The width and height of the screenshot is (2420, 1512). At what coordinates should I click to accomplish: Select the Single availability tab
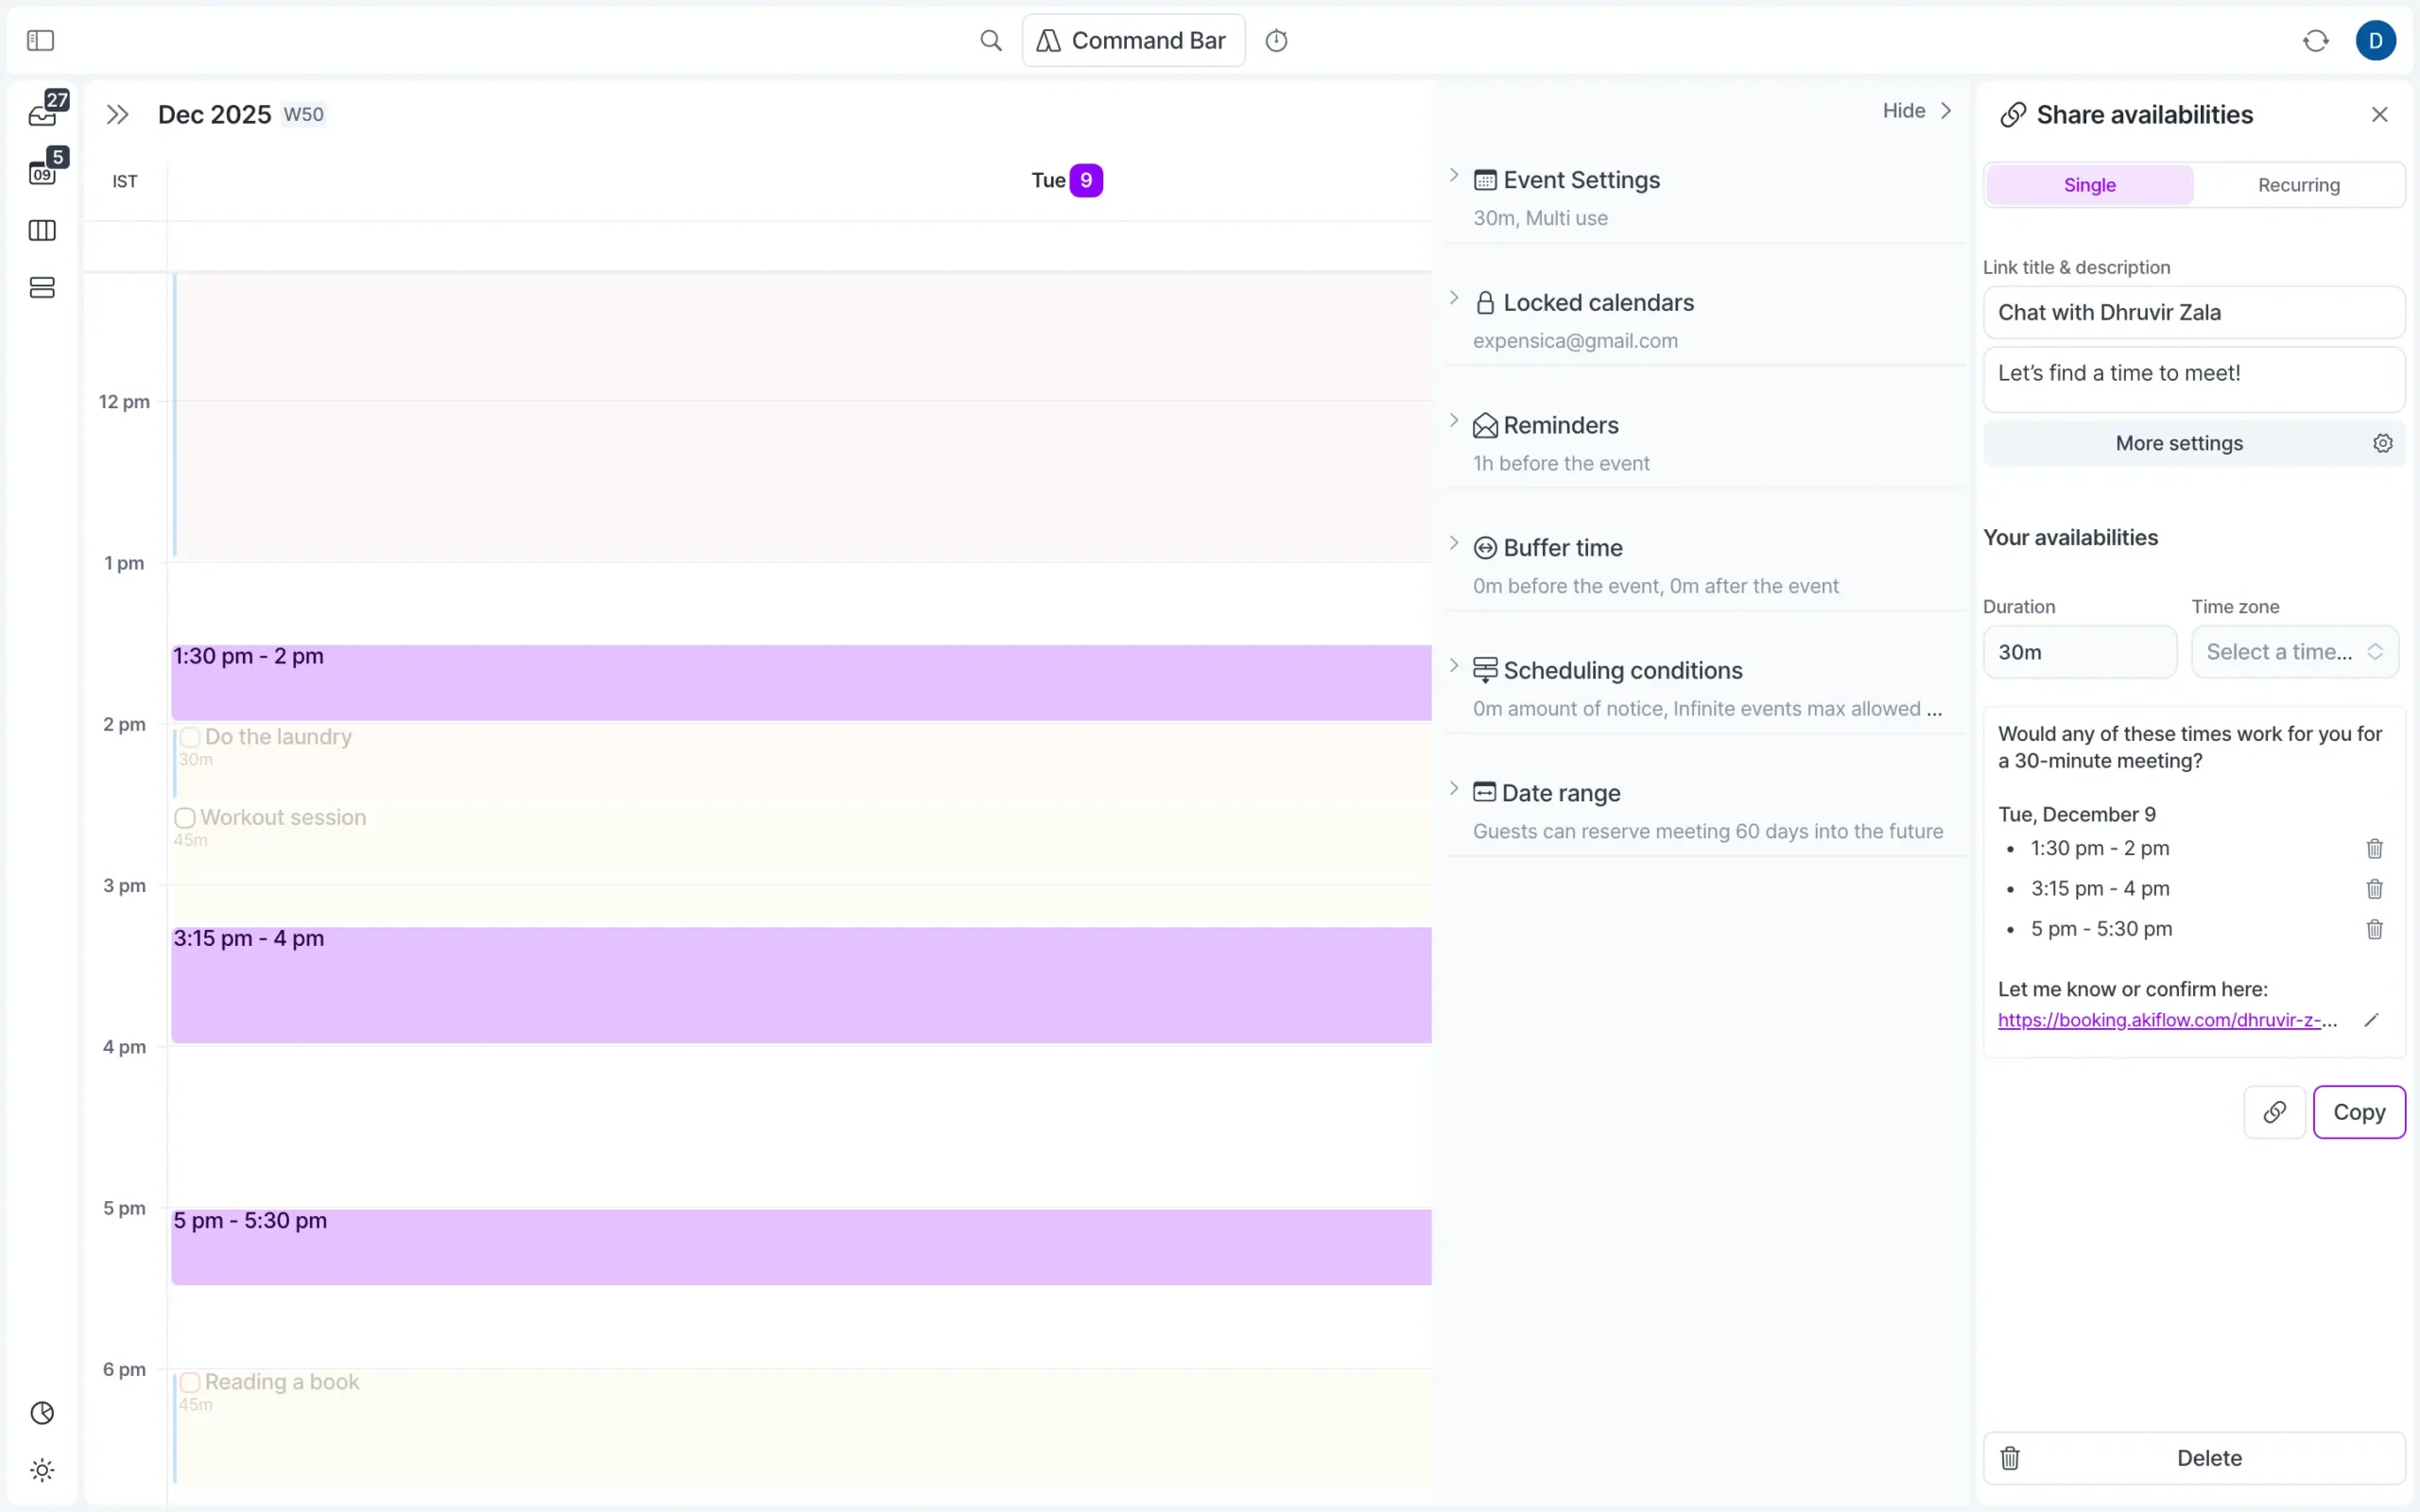[2088, 184]
